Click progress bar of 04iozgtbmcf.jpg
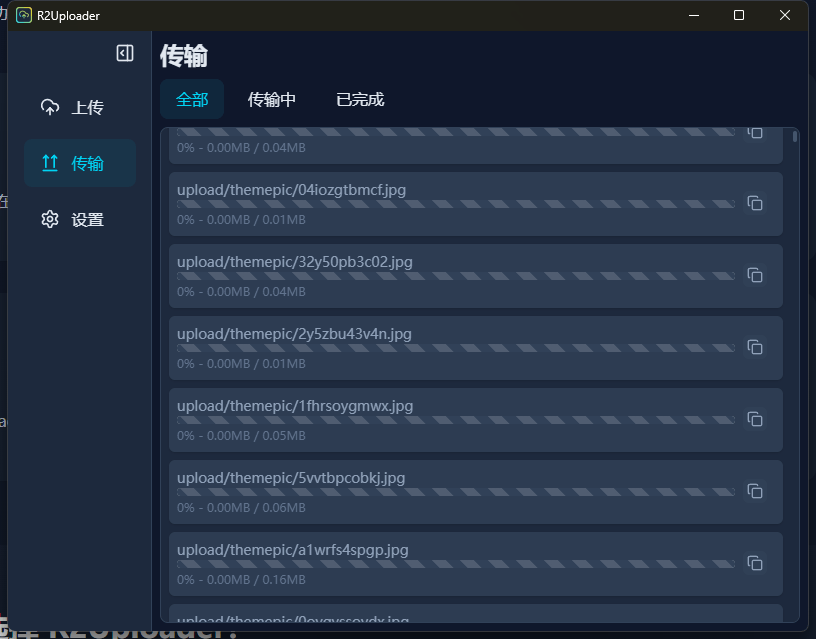Viewport: 816px width, 639px height. (456, 204)
